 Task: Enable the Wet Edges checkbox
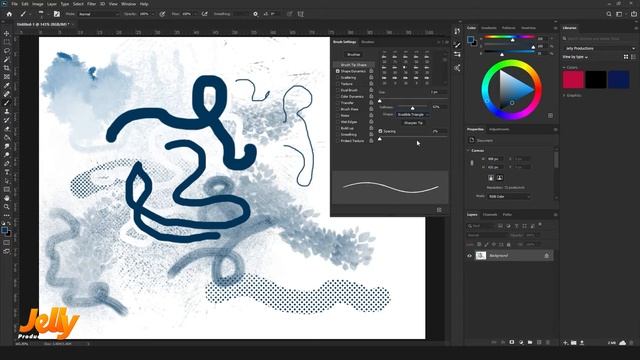(338, 122)
